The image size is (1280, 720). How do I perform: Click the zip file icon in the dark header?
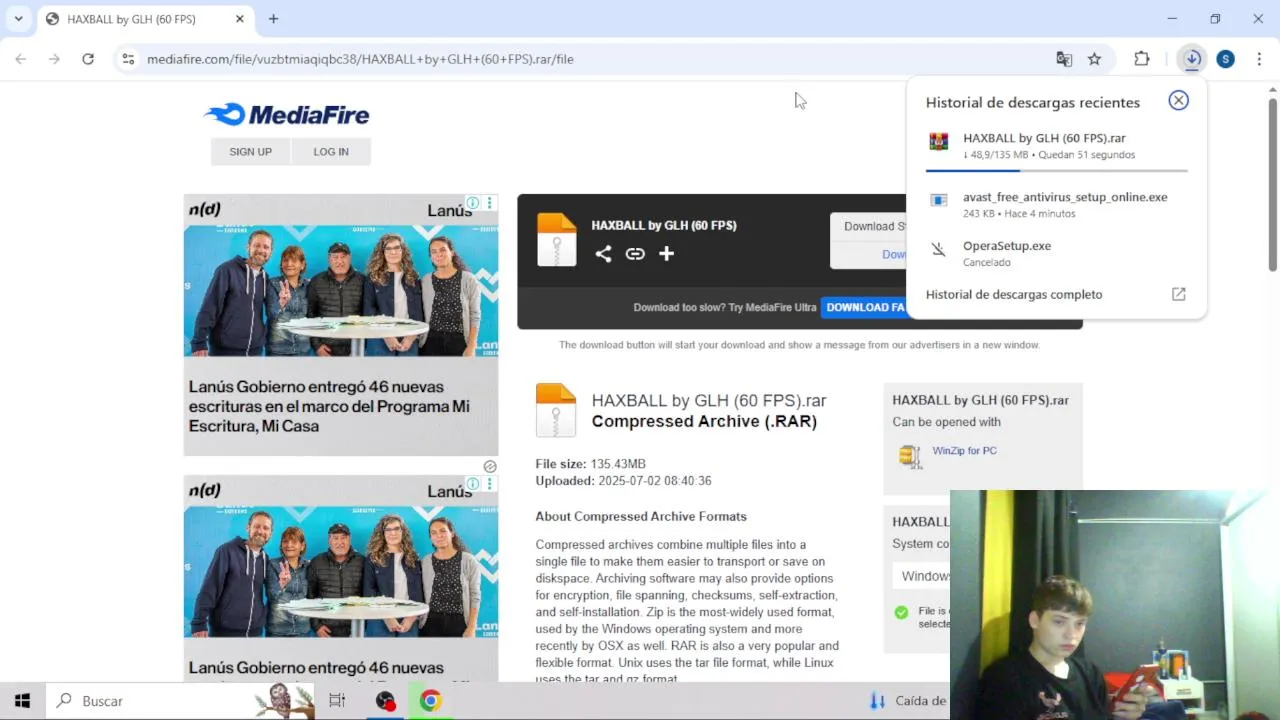556,240
